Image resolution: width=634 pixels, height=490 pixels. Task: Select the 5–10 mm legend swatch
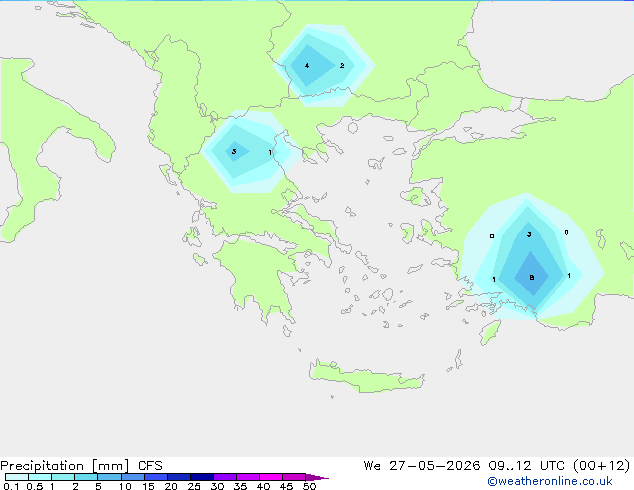click(109, 477)
